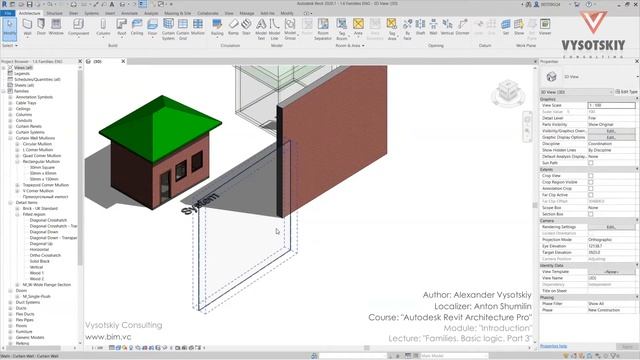Select the Wall tool in ribbon
Viewport: 640px width, 360px height.
(27, 27)
